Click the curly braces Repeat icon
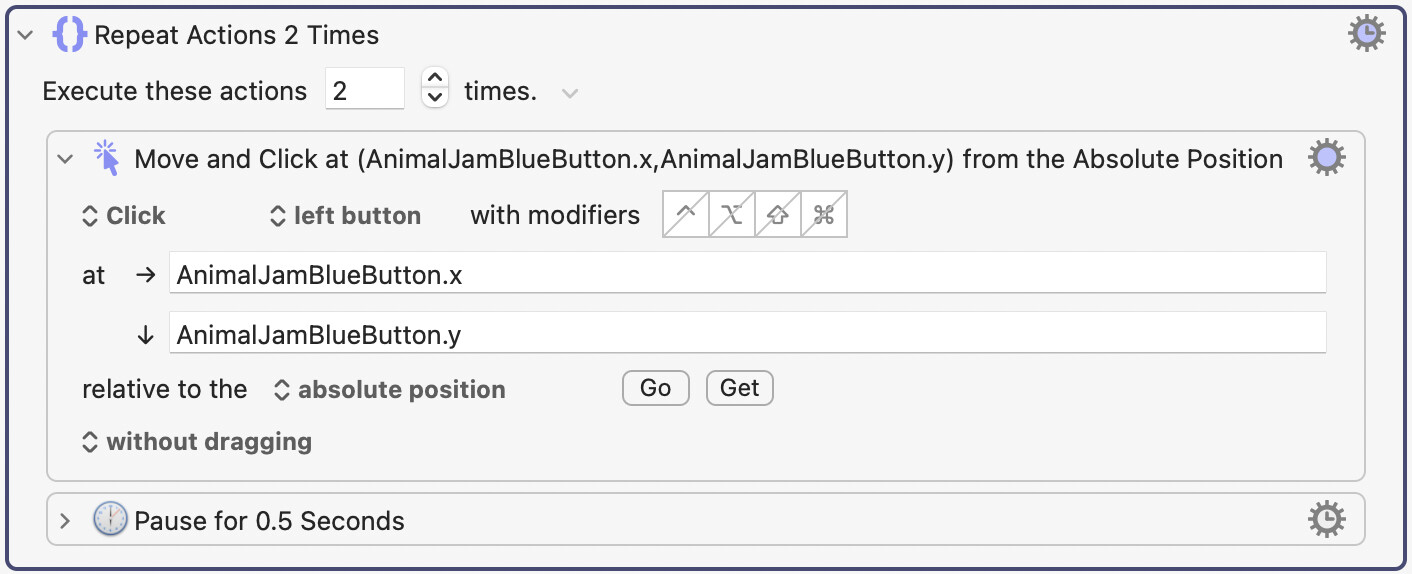 70,36
